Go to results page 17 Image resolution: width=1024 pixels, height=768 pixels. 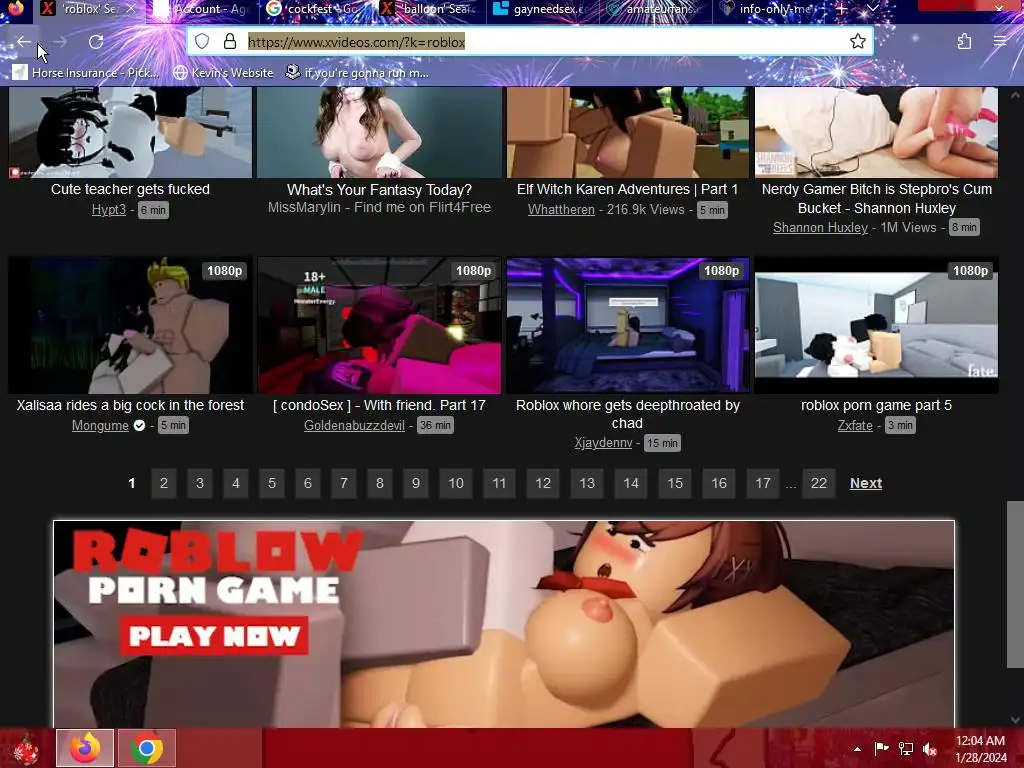point(763,483)
